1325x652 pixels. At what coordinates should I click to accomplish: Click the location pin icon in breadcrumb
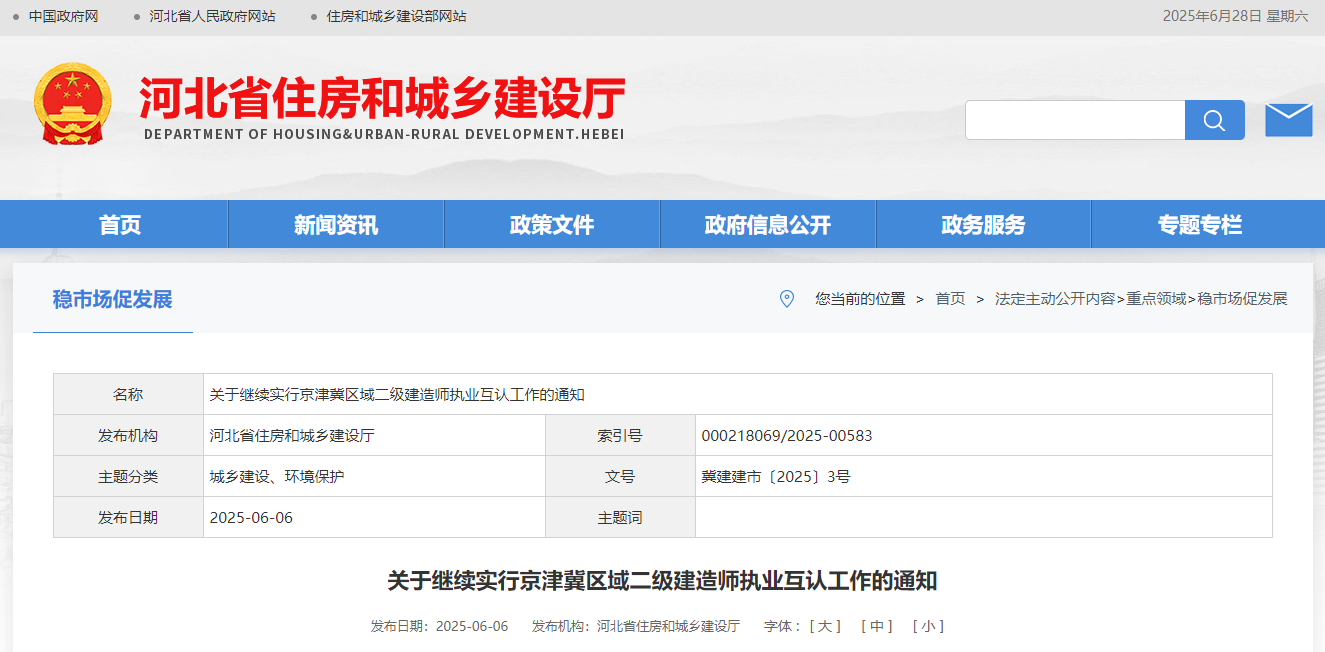coord(787,299)
